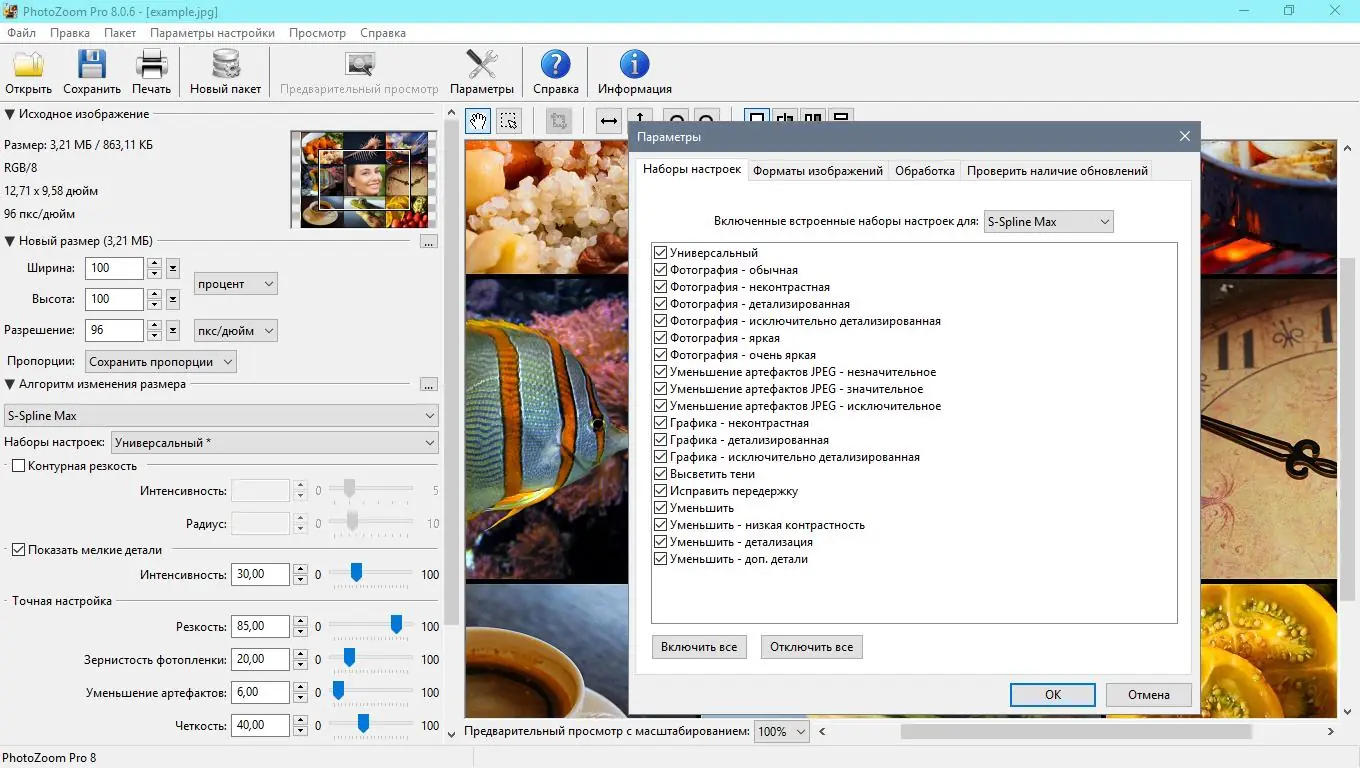Uncheck Показать мелкие детали checkbox

[x=18, y=550]
